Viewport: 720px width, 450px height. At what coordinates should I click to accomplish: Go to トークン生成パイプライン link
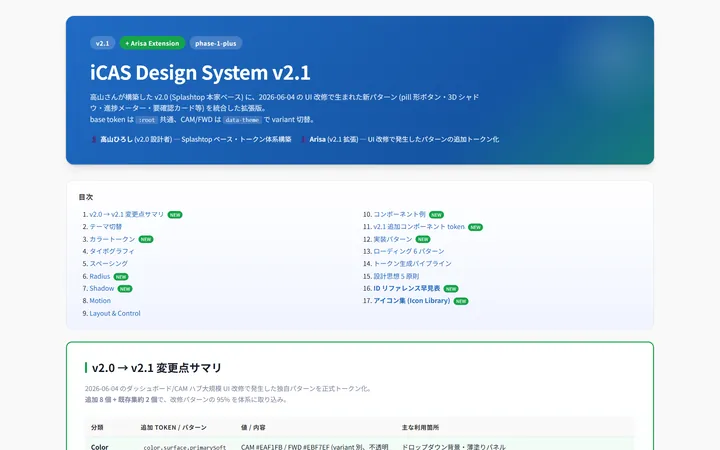point(412,264)
